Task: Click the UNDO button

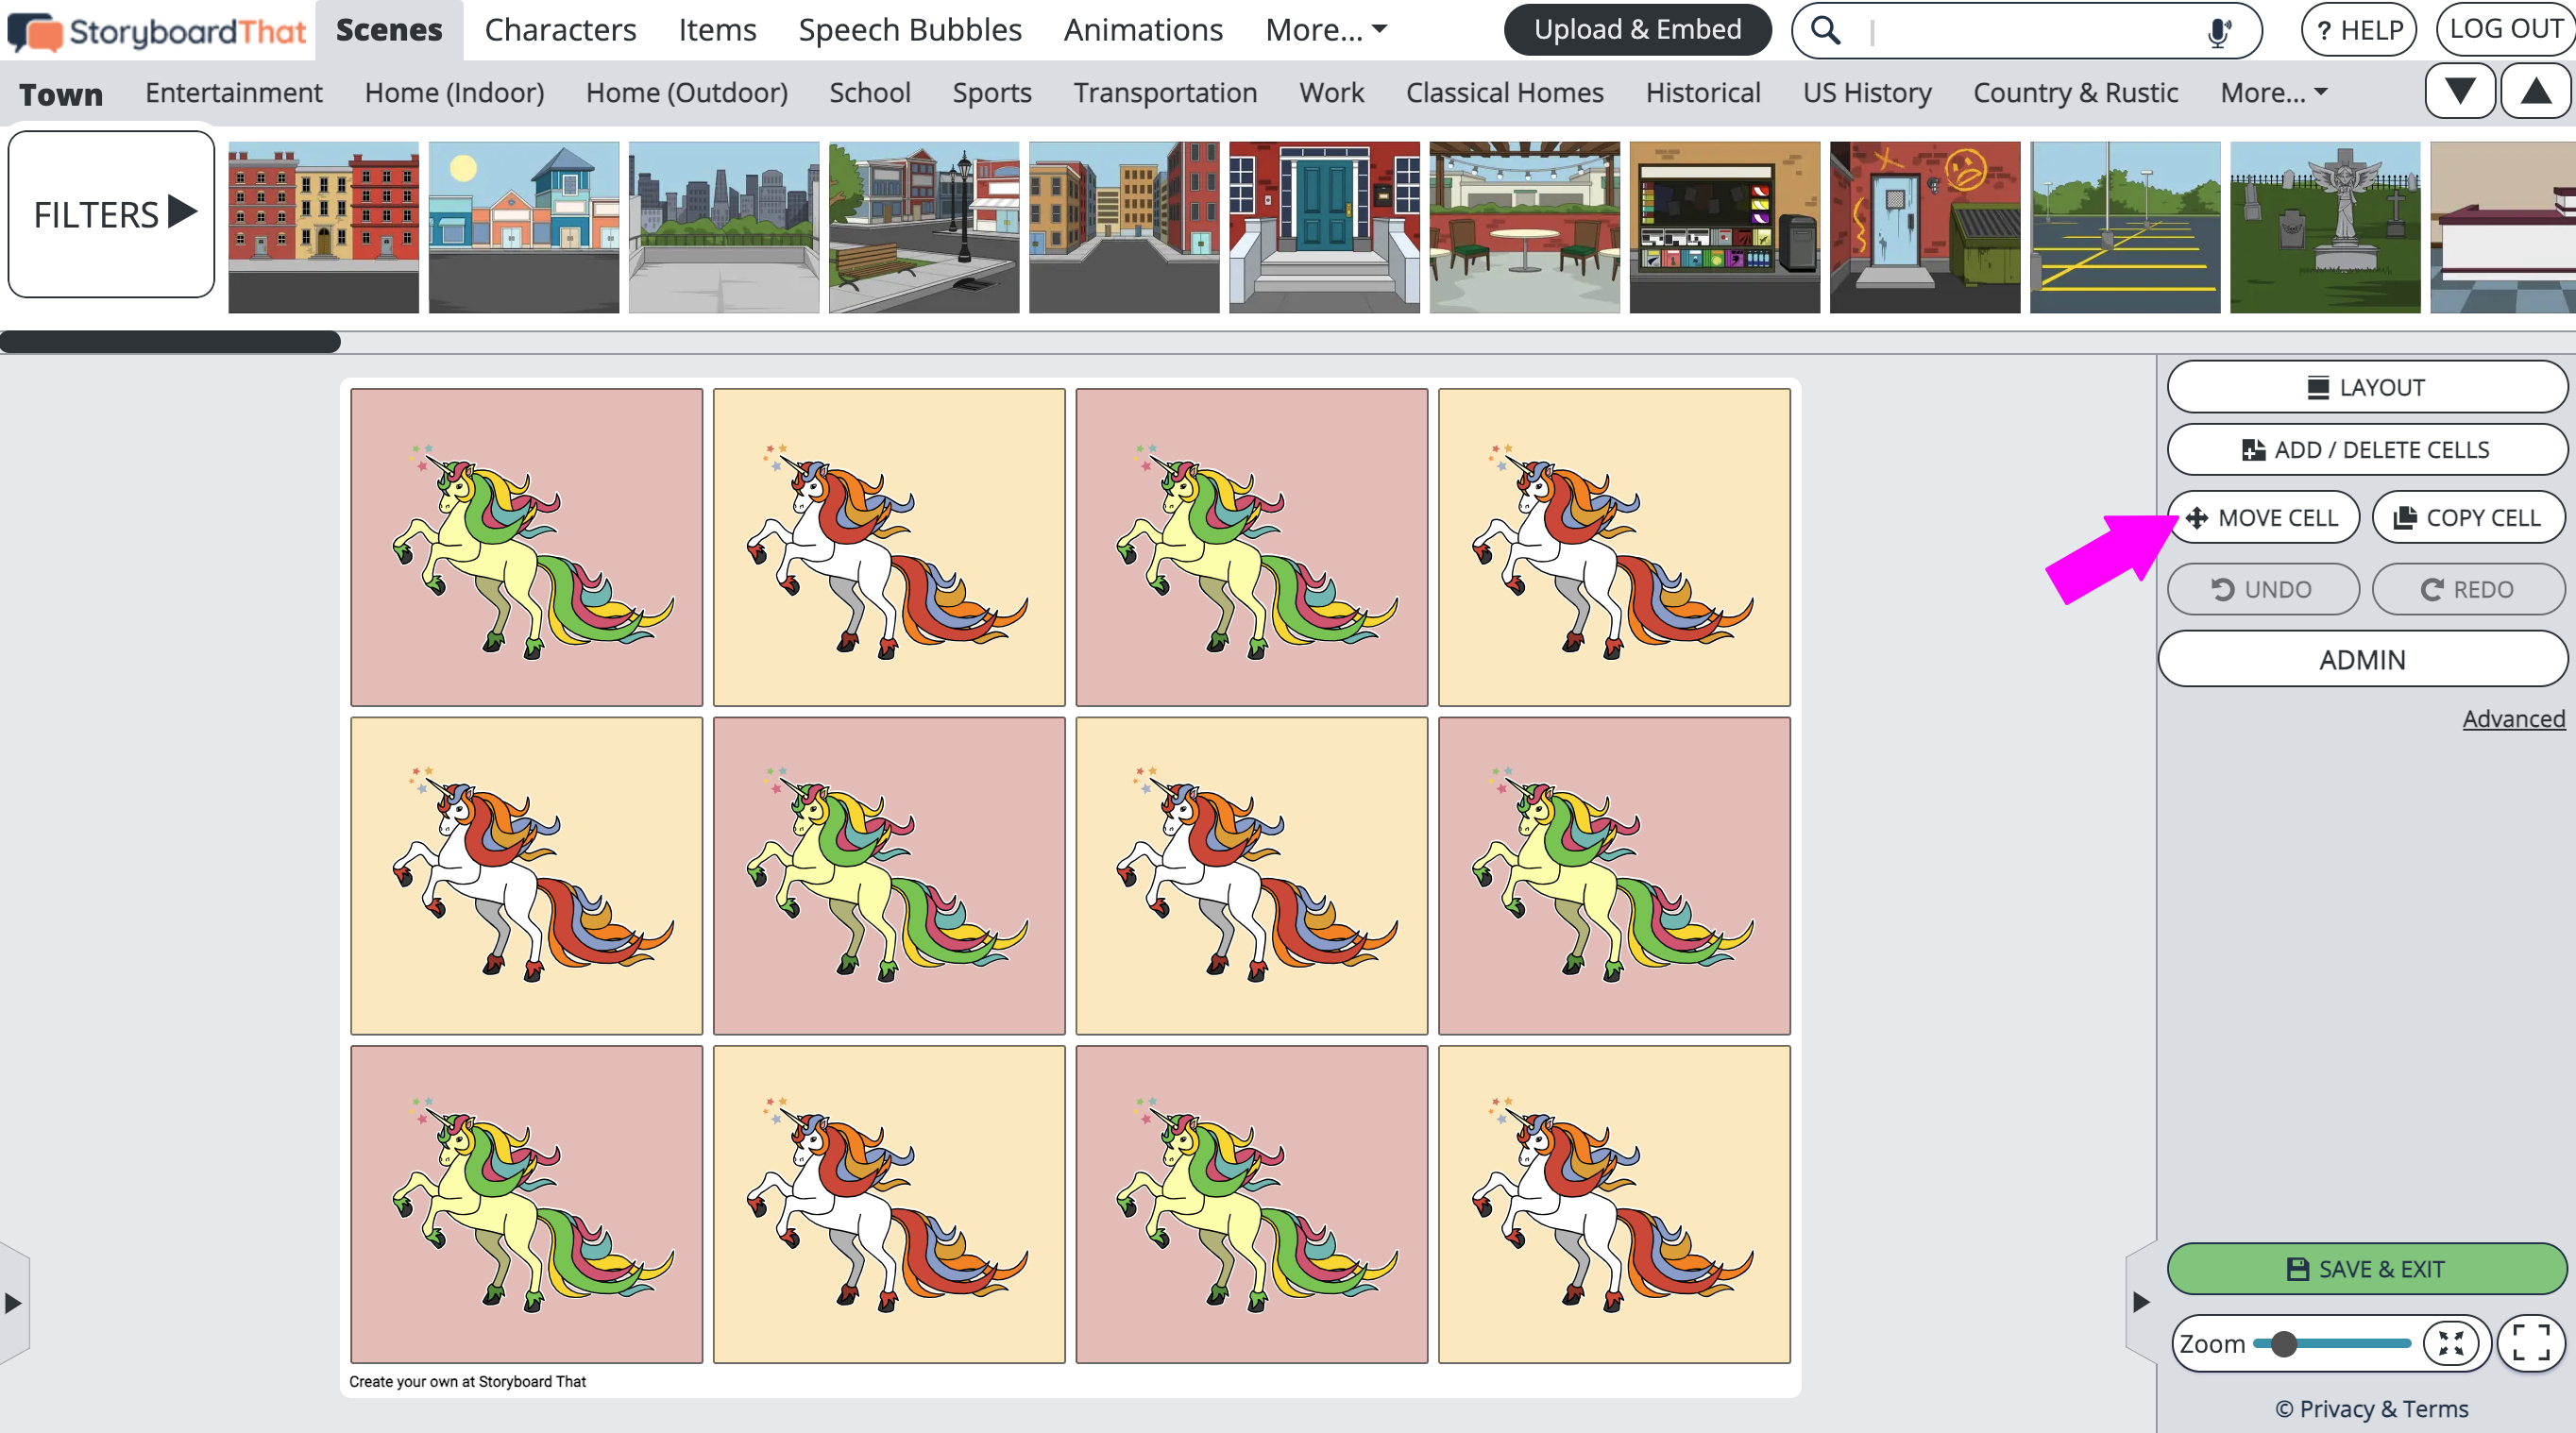Action: pyautogui.click(x=2263, y=589)
